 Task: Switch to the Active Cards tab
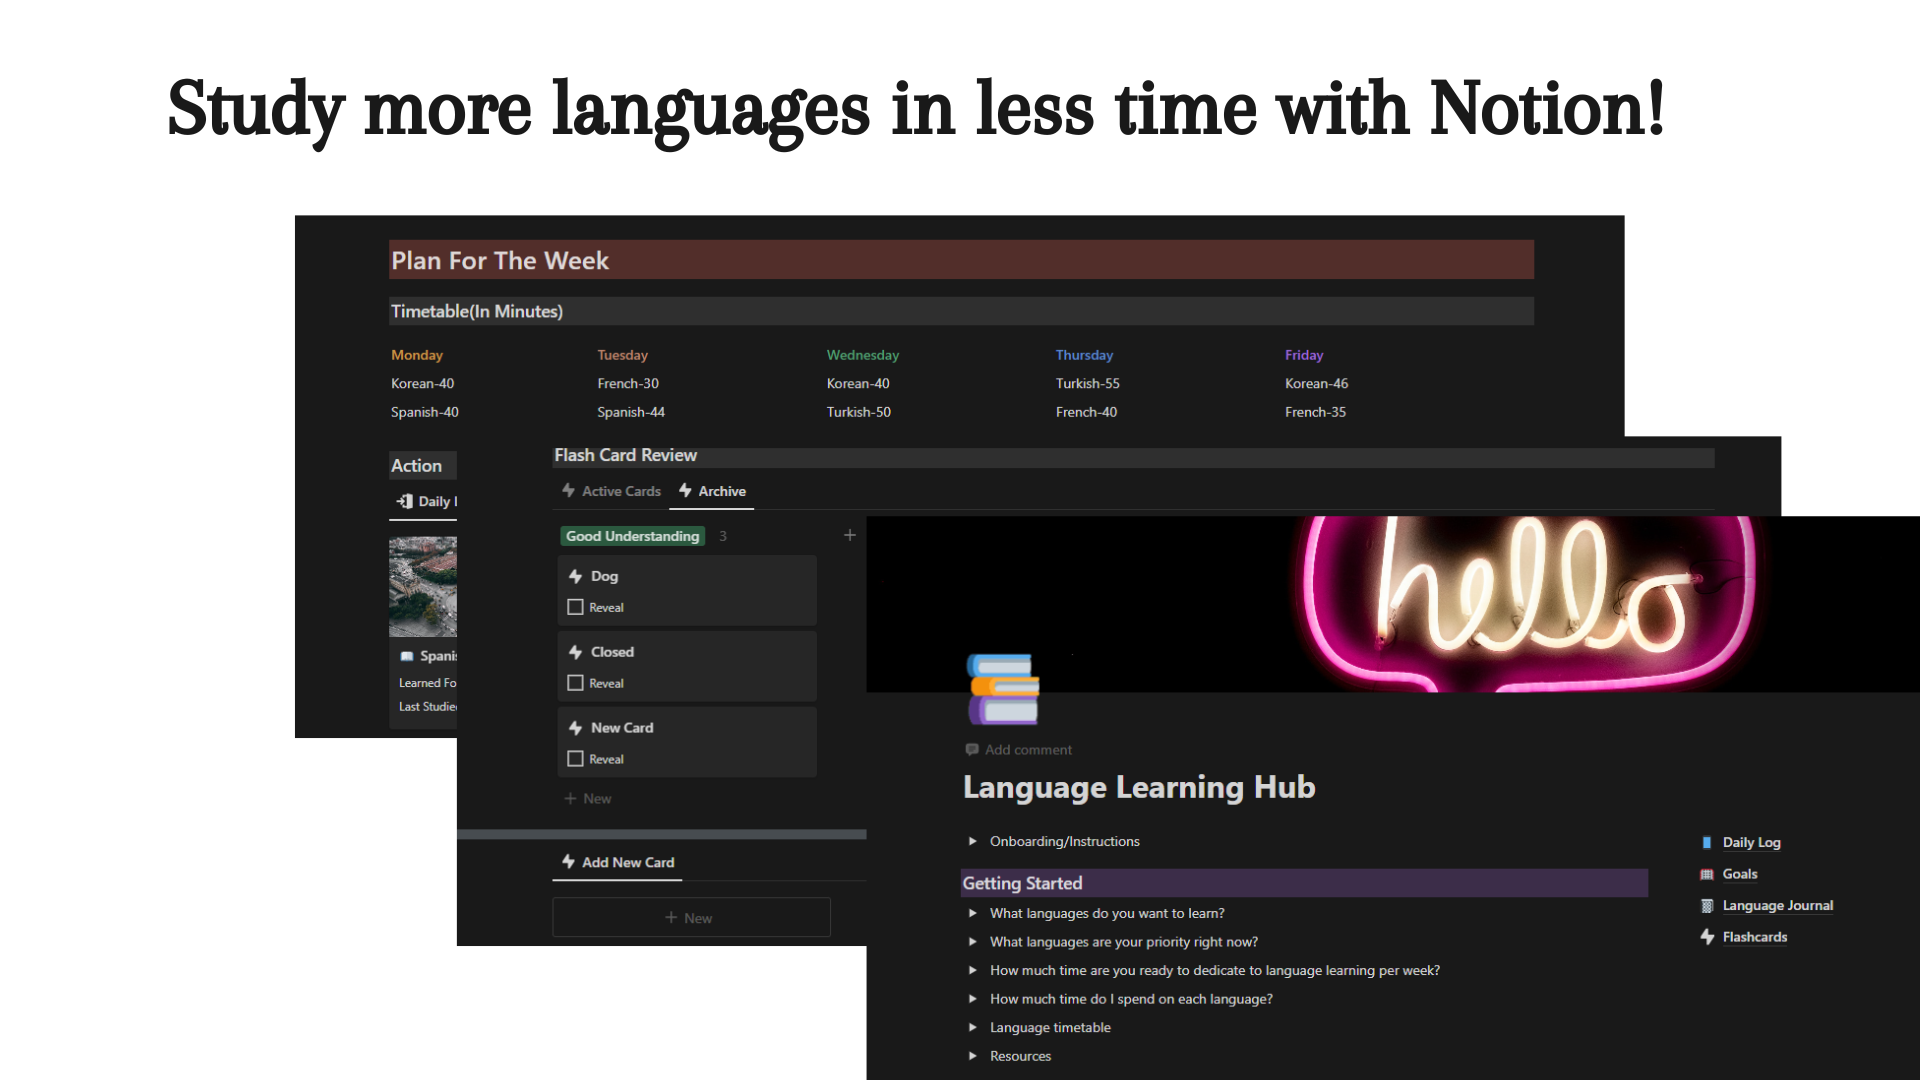611,491
